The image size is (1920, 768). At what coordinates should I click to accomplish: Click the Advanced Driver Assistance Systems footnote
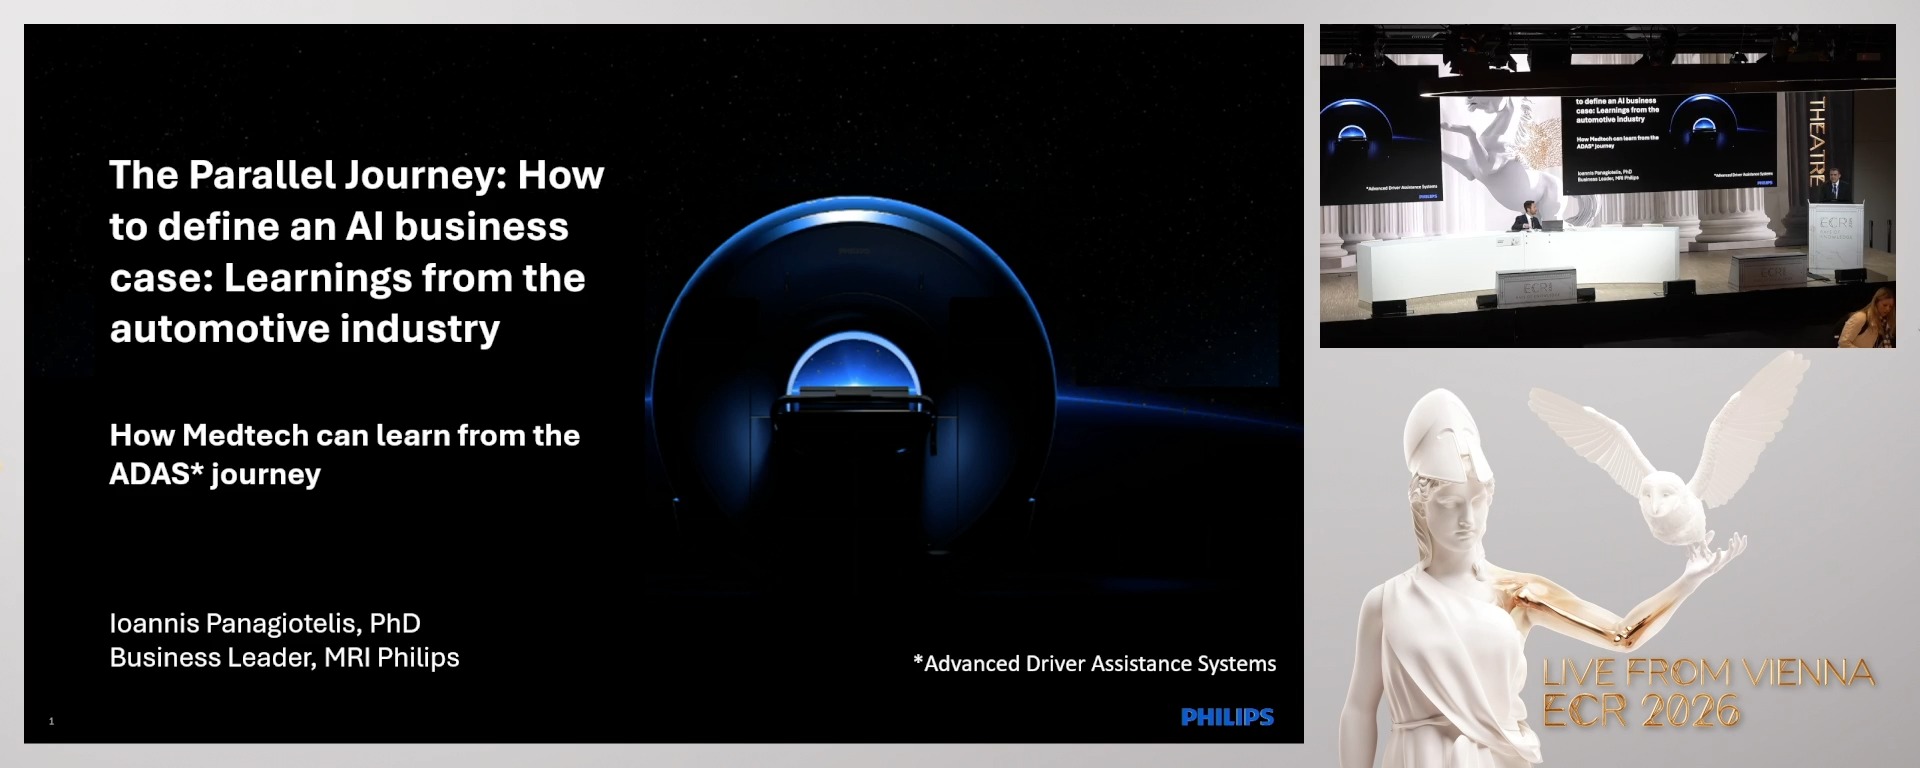pos(1094,664)
